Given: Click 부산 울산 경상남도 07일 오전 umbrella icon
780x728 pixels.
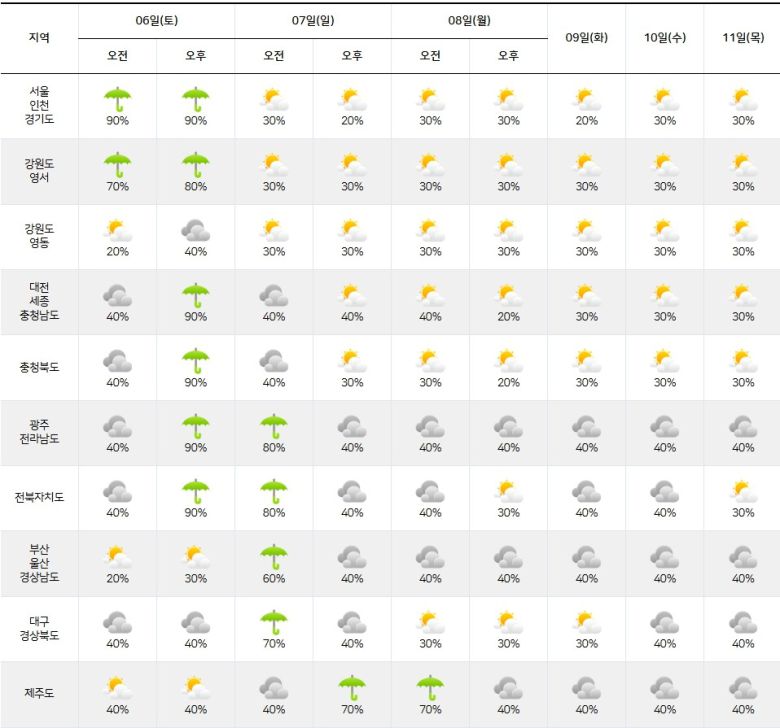Looking at the screenshot, I should (274, 556).
